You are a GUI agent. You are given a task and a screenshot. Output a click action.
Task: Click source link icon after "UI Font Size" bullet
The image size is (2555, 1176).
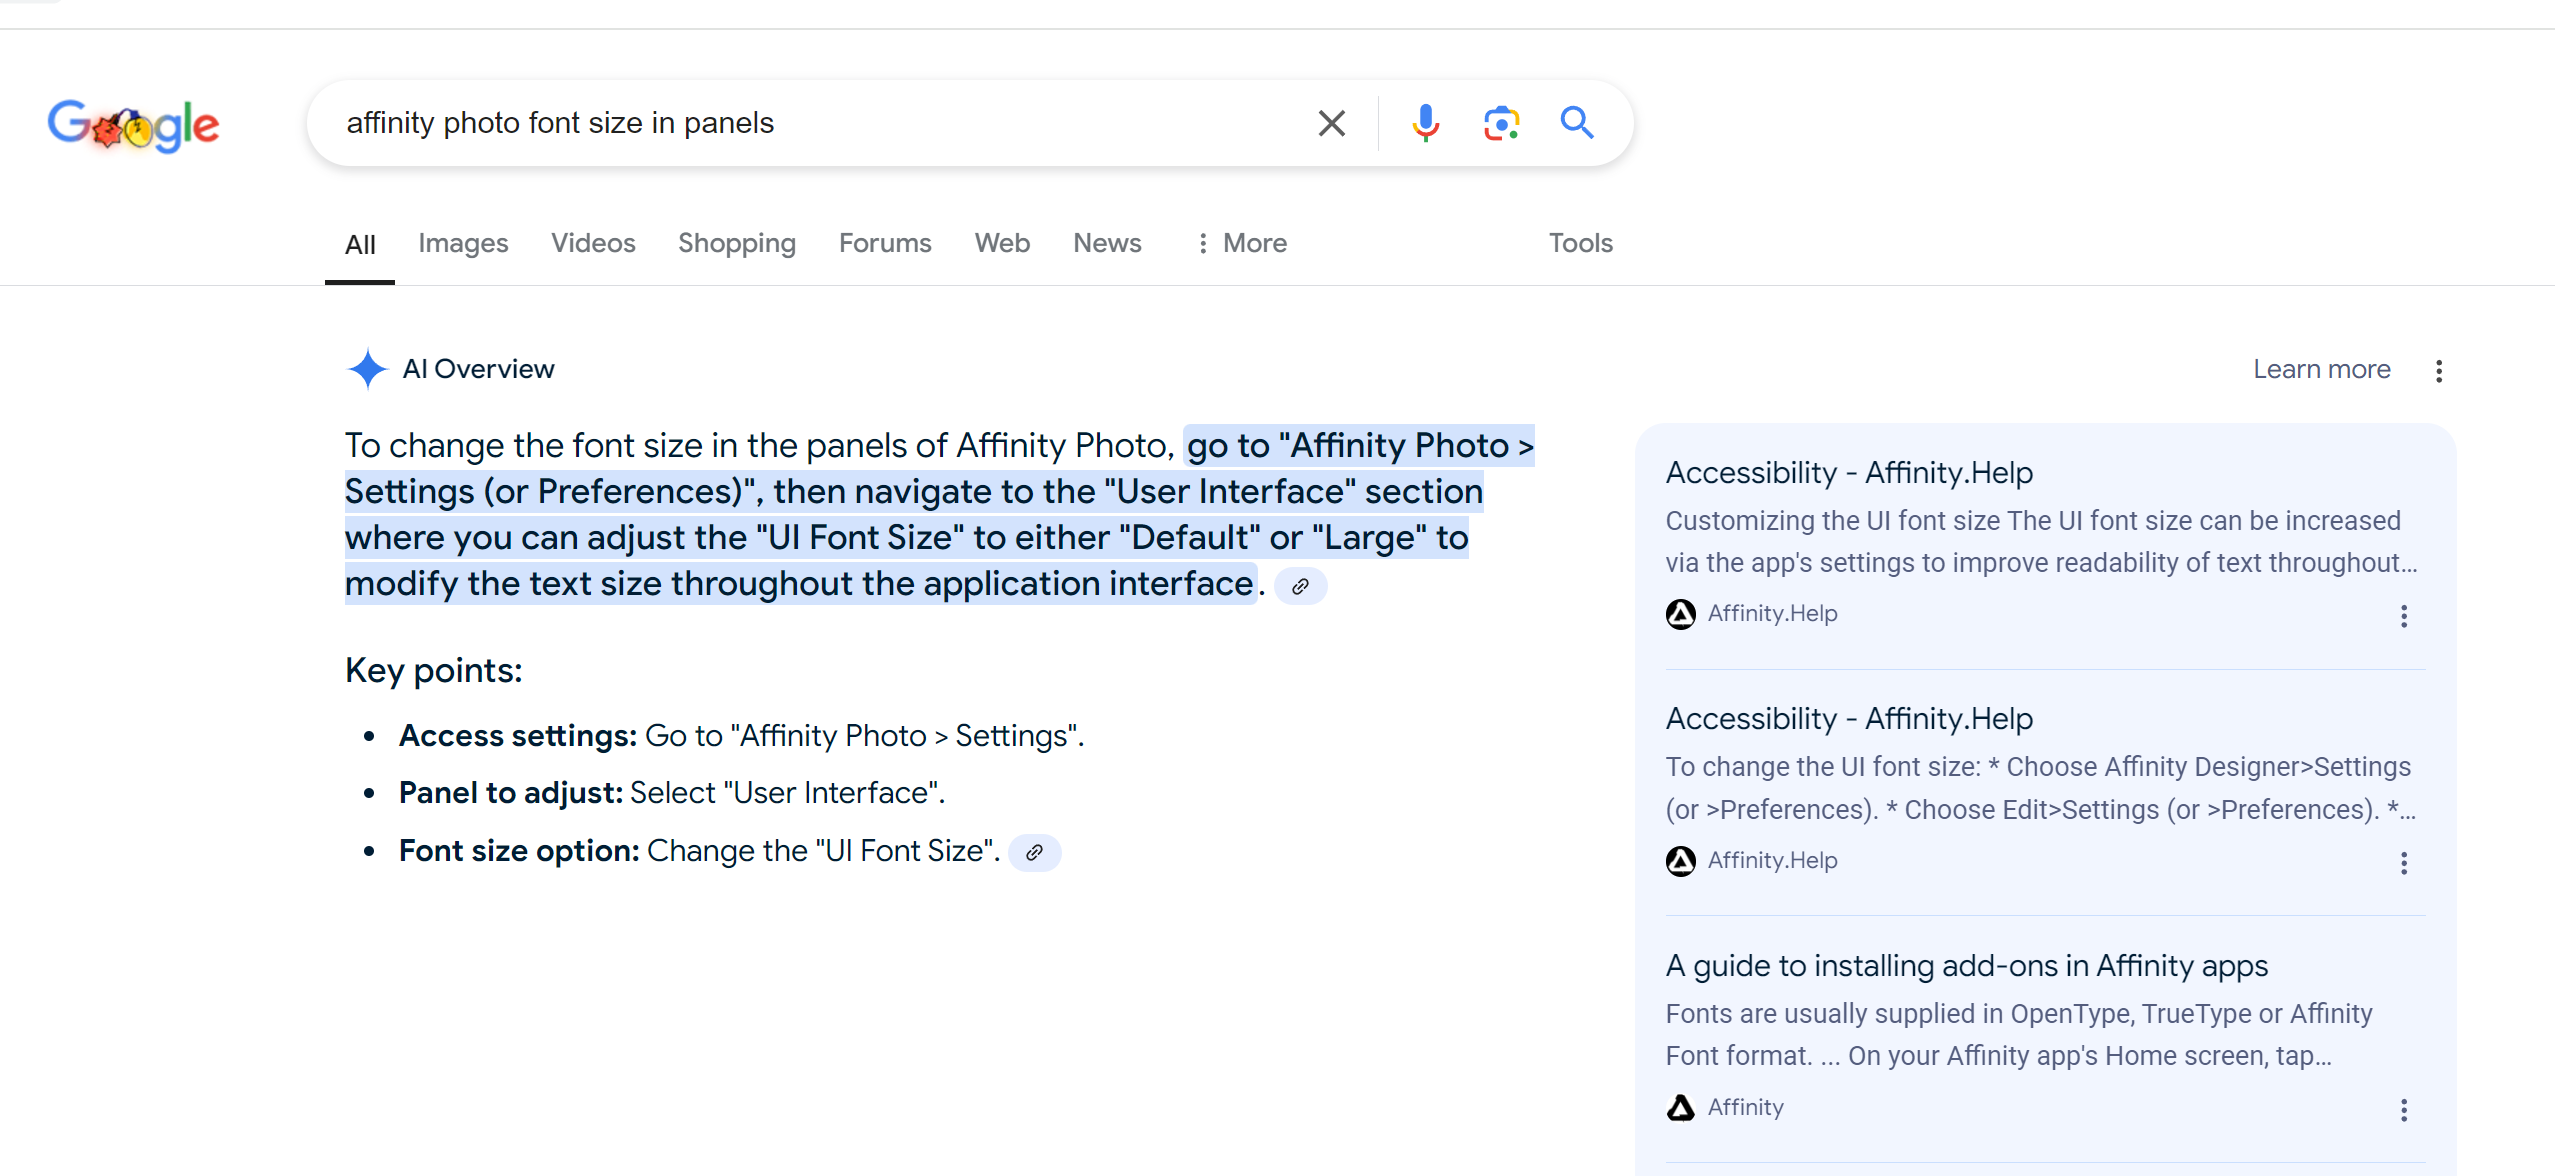point(1034,853)
